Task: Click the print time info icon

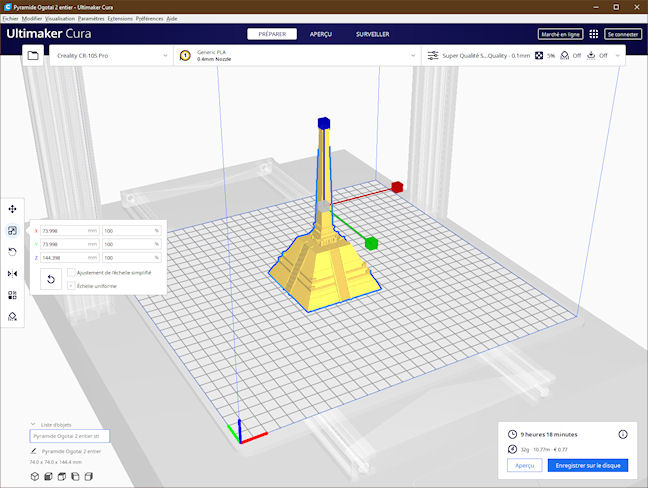Action: [x=623, y=435]
